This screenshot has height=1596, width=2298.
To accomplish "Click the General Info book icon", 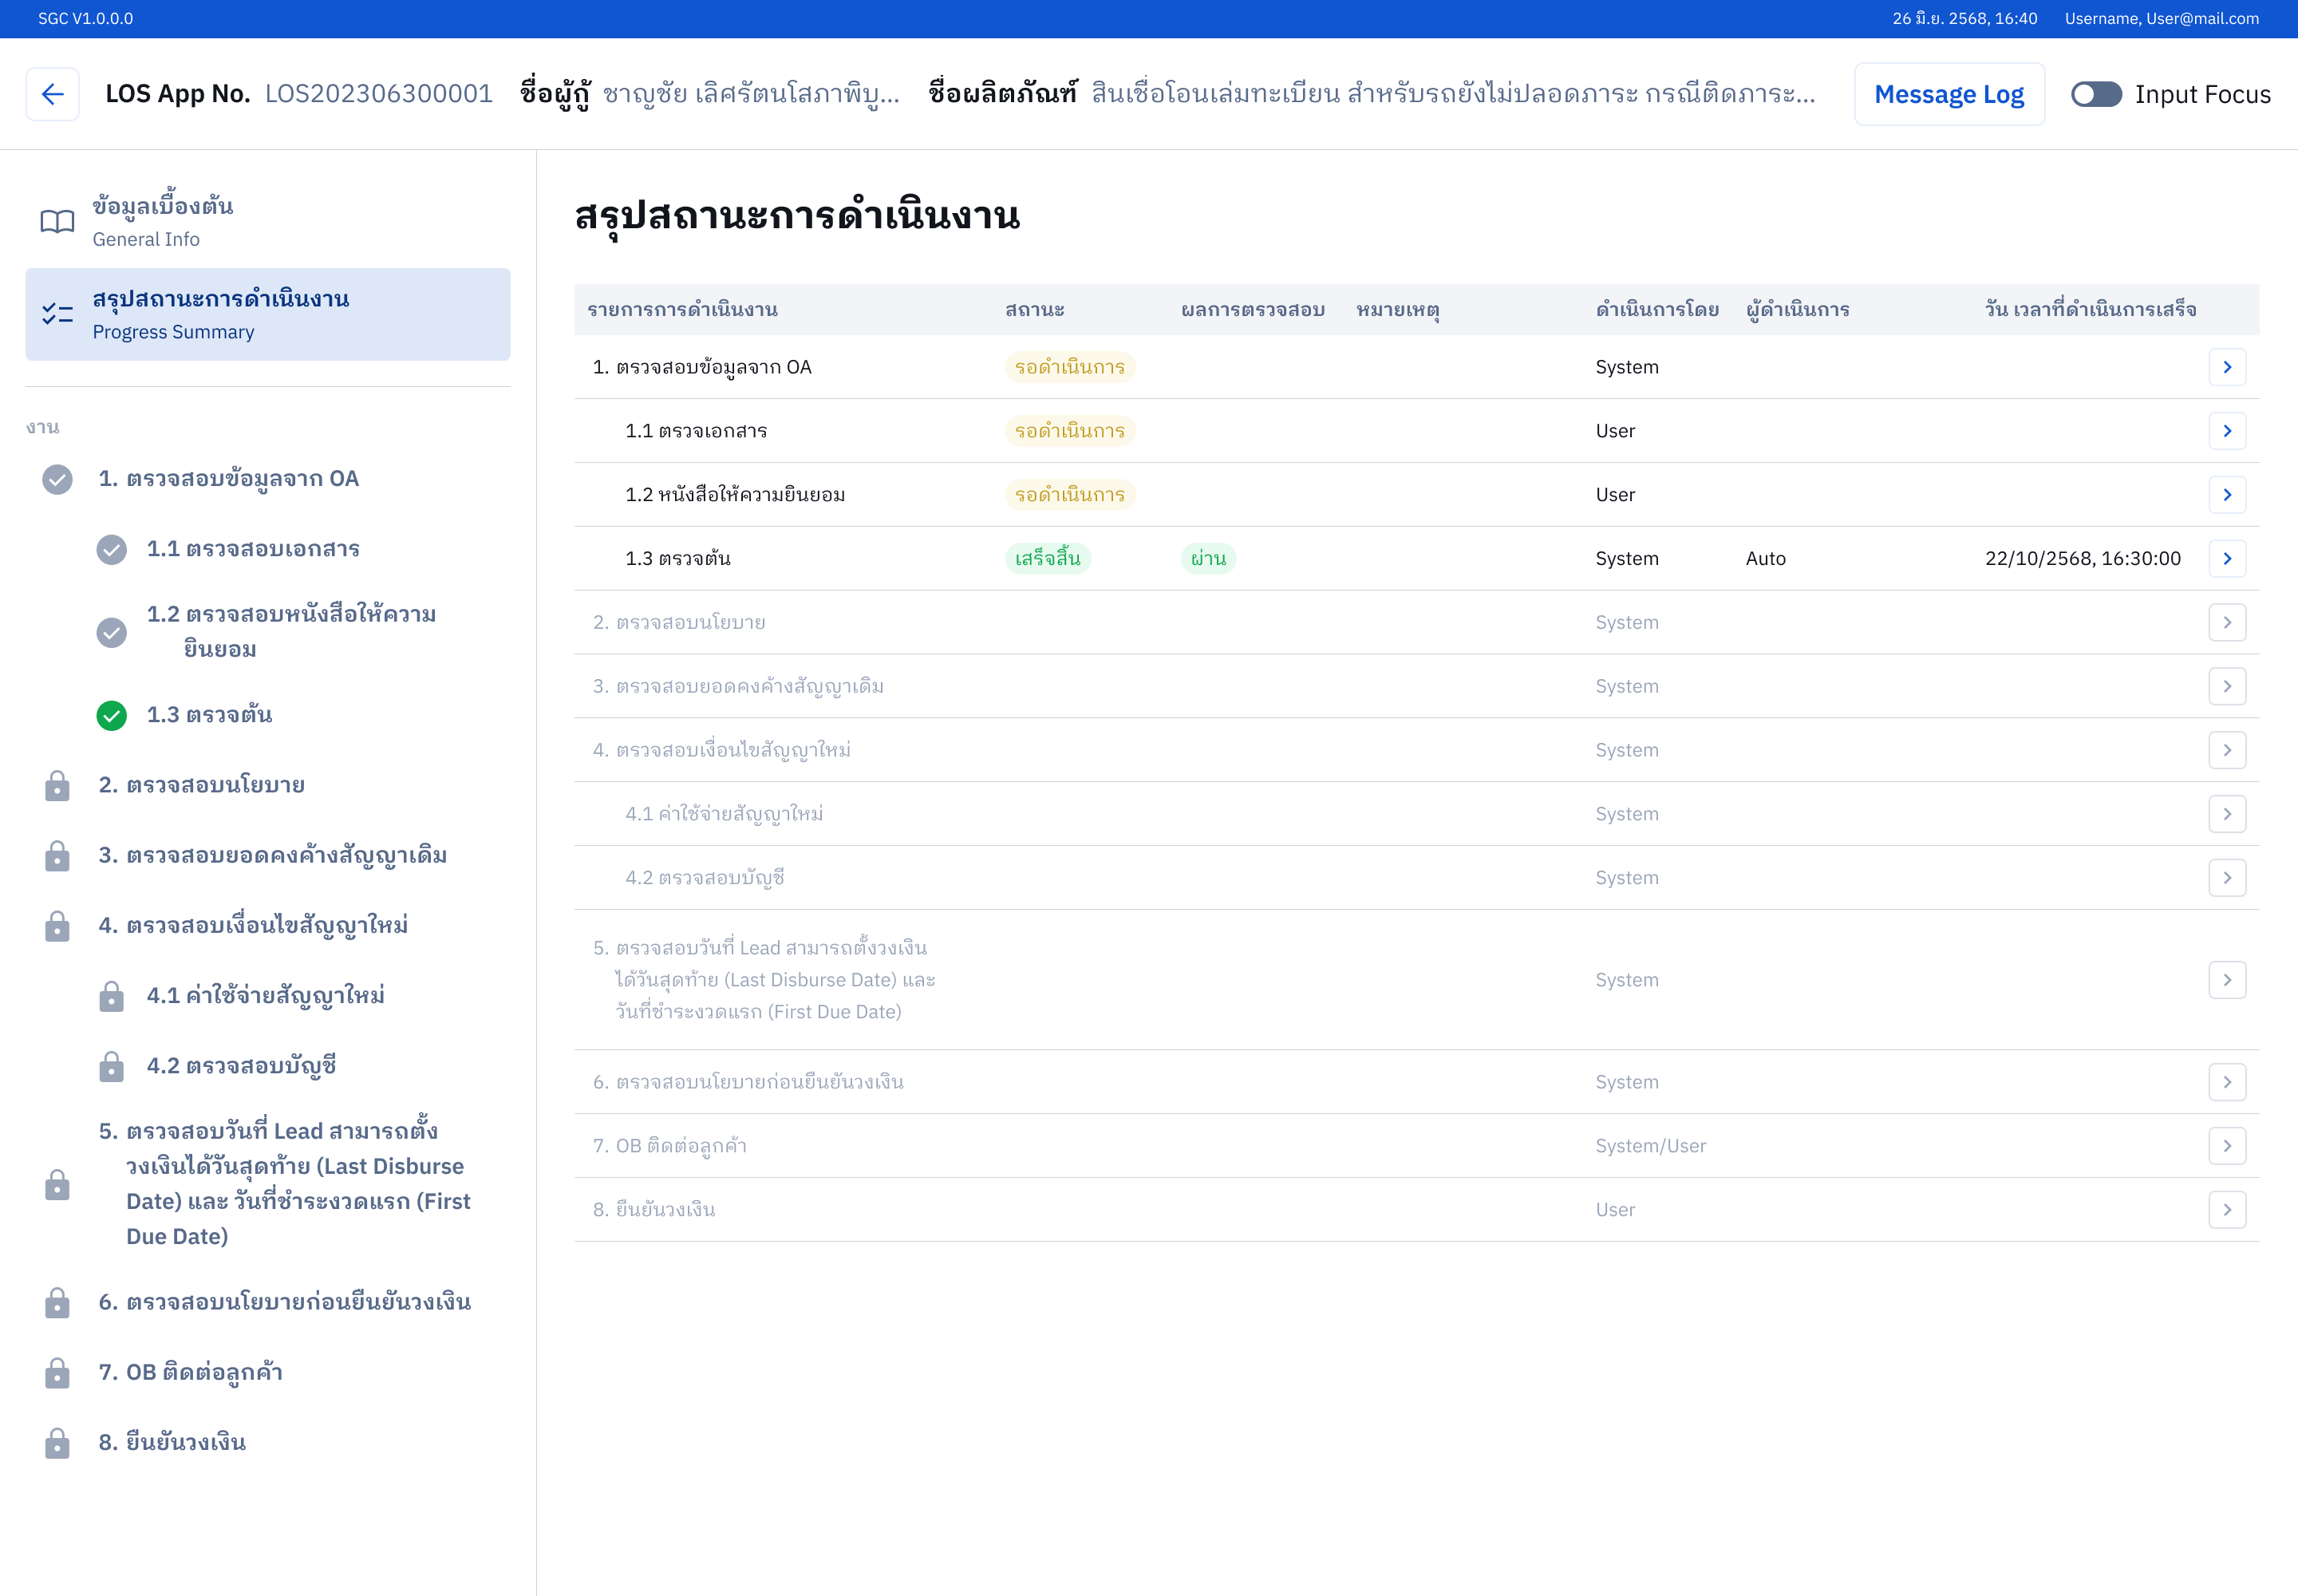I will click(57, 221).
